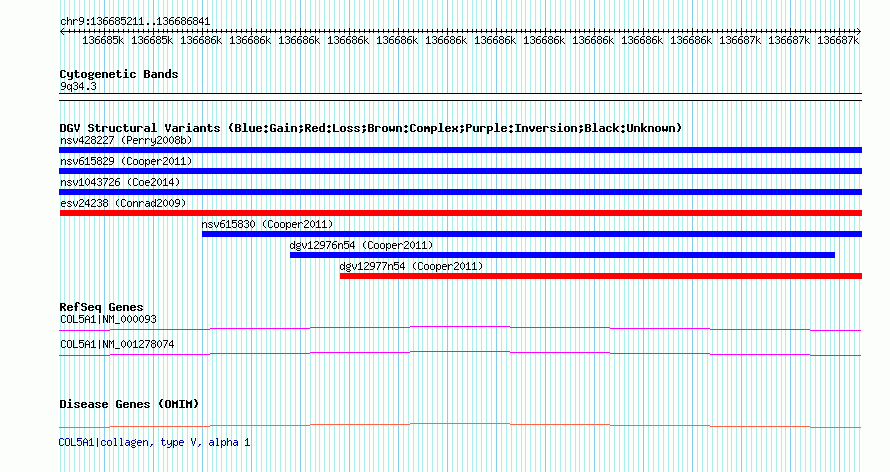Select the COL5A1|NM_000093 gene label
The height and width of the screenshot is (472, 890).
pos(108,319)
